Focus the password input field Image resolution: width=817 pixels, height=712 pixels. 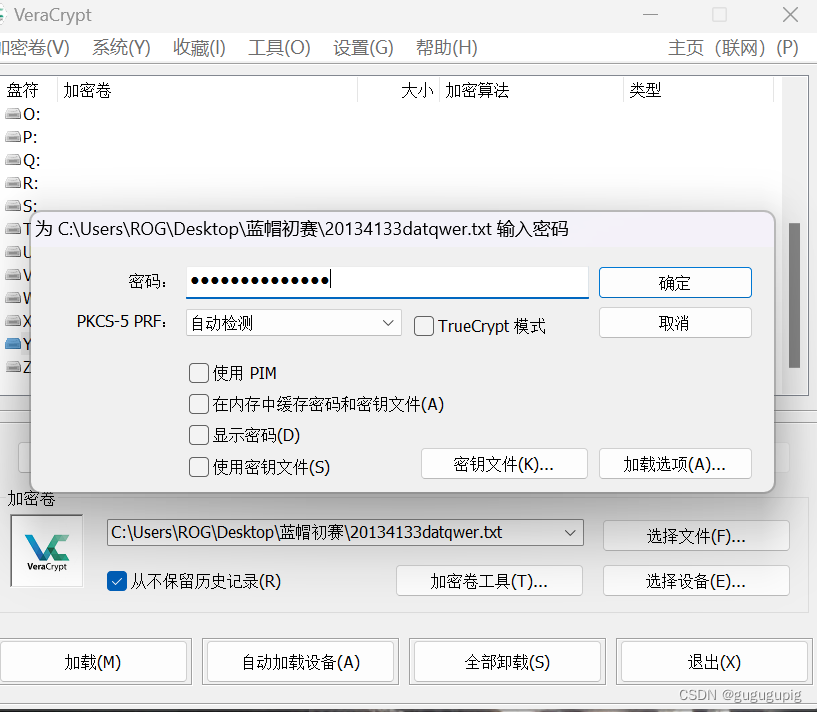point(387,282)
